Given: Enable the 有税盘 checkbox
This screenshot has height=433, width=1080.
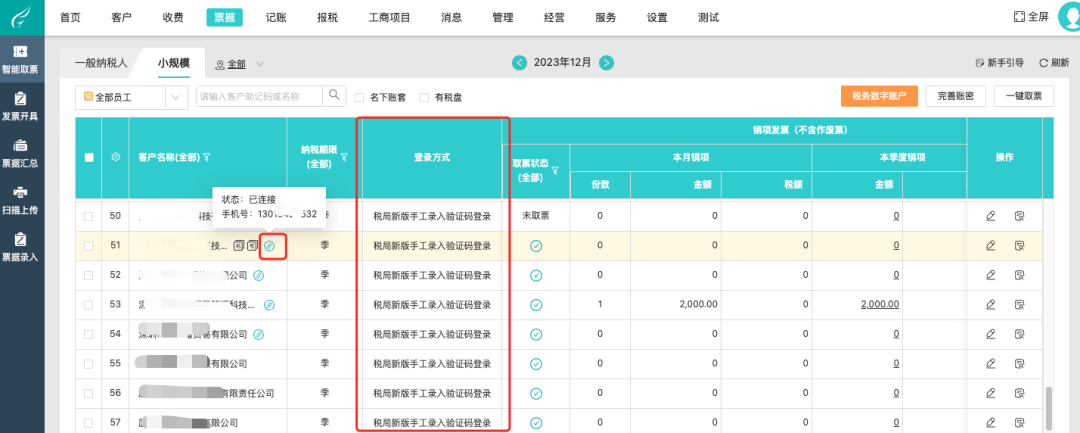Looking at the screenshot, I should pos(425,97).
